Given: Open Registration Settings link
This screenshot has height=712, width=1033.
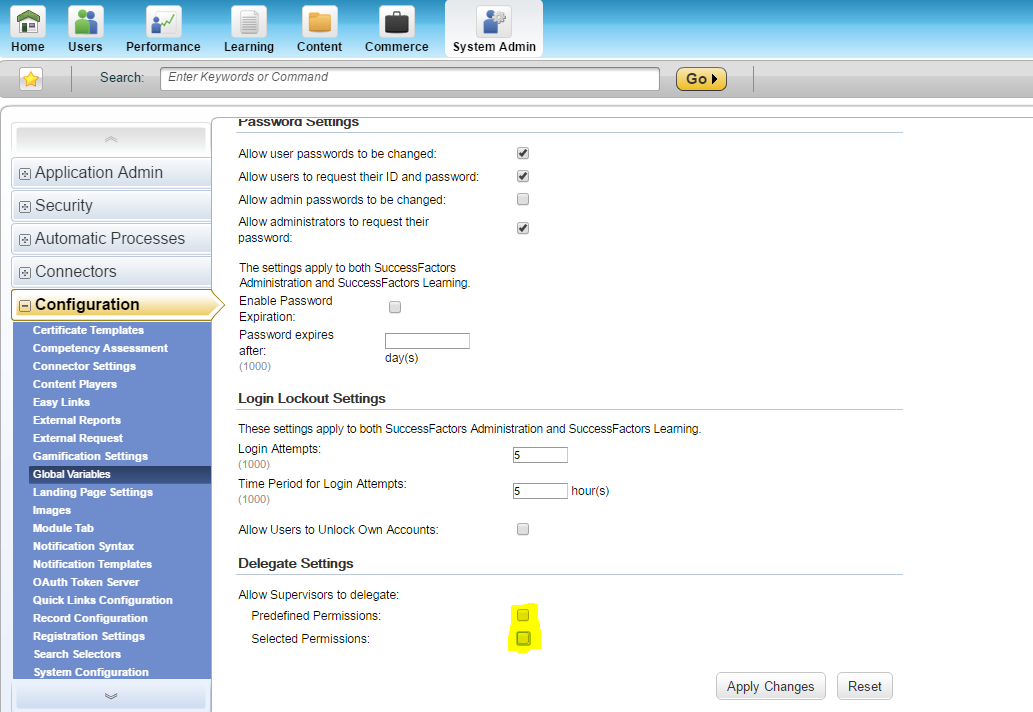Looking at the screenshot, I should point(89,636).
